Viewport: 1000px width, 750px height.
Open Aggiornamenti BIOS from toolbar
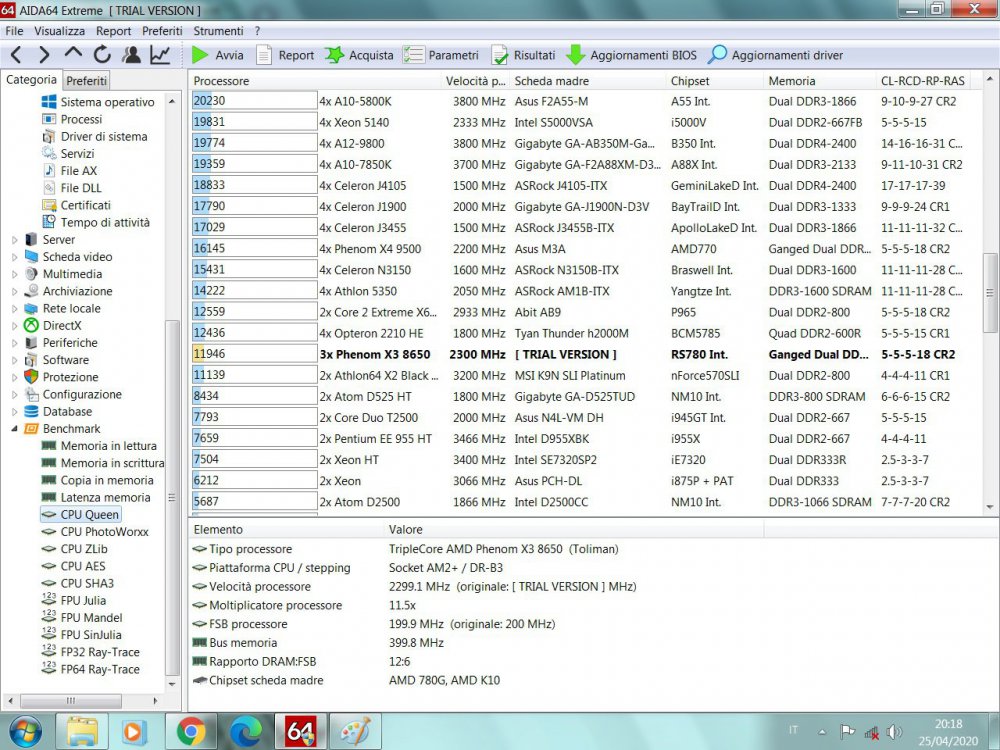(632, 55)
